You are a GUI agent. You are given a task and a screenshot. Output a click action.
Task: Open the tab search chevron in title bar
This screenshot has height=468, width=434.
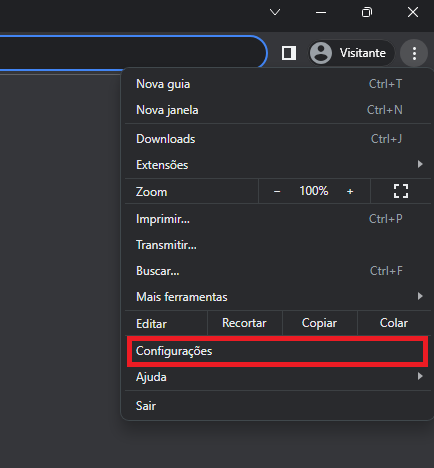pos(275,12)
